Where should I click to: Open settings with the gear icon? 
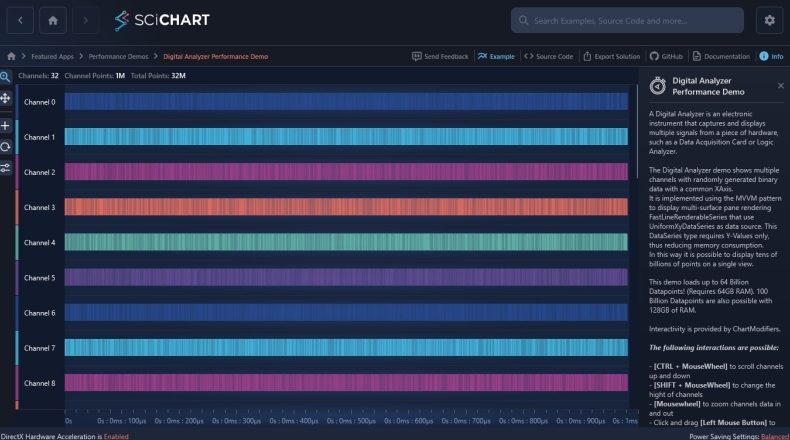point(769,20)
